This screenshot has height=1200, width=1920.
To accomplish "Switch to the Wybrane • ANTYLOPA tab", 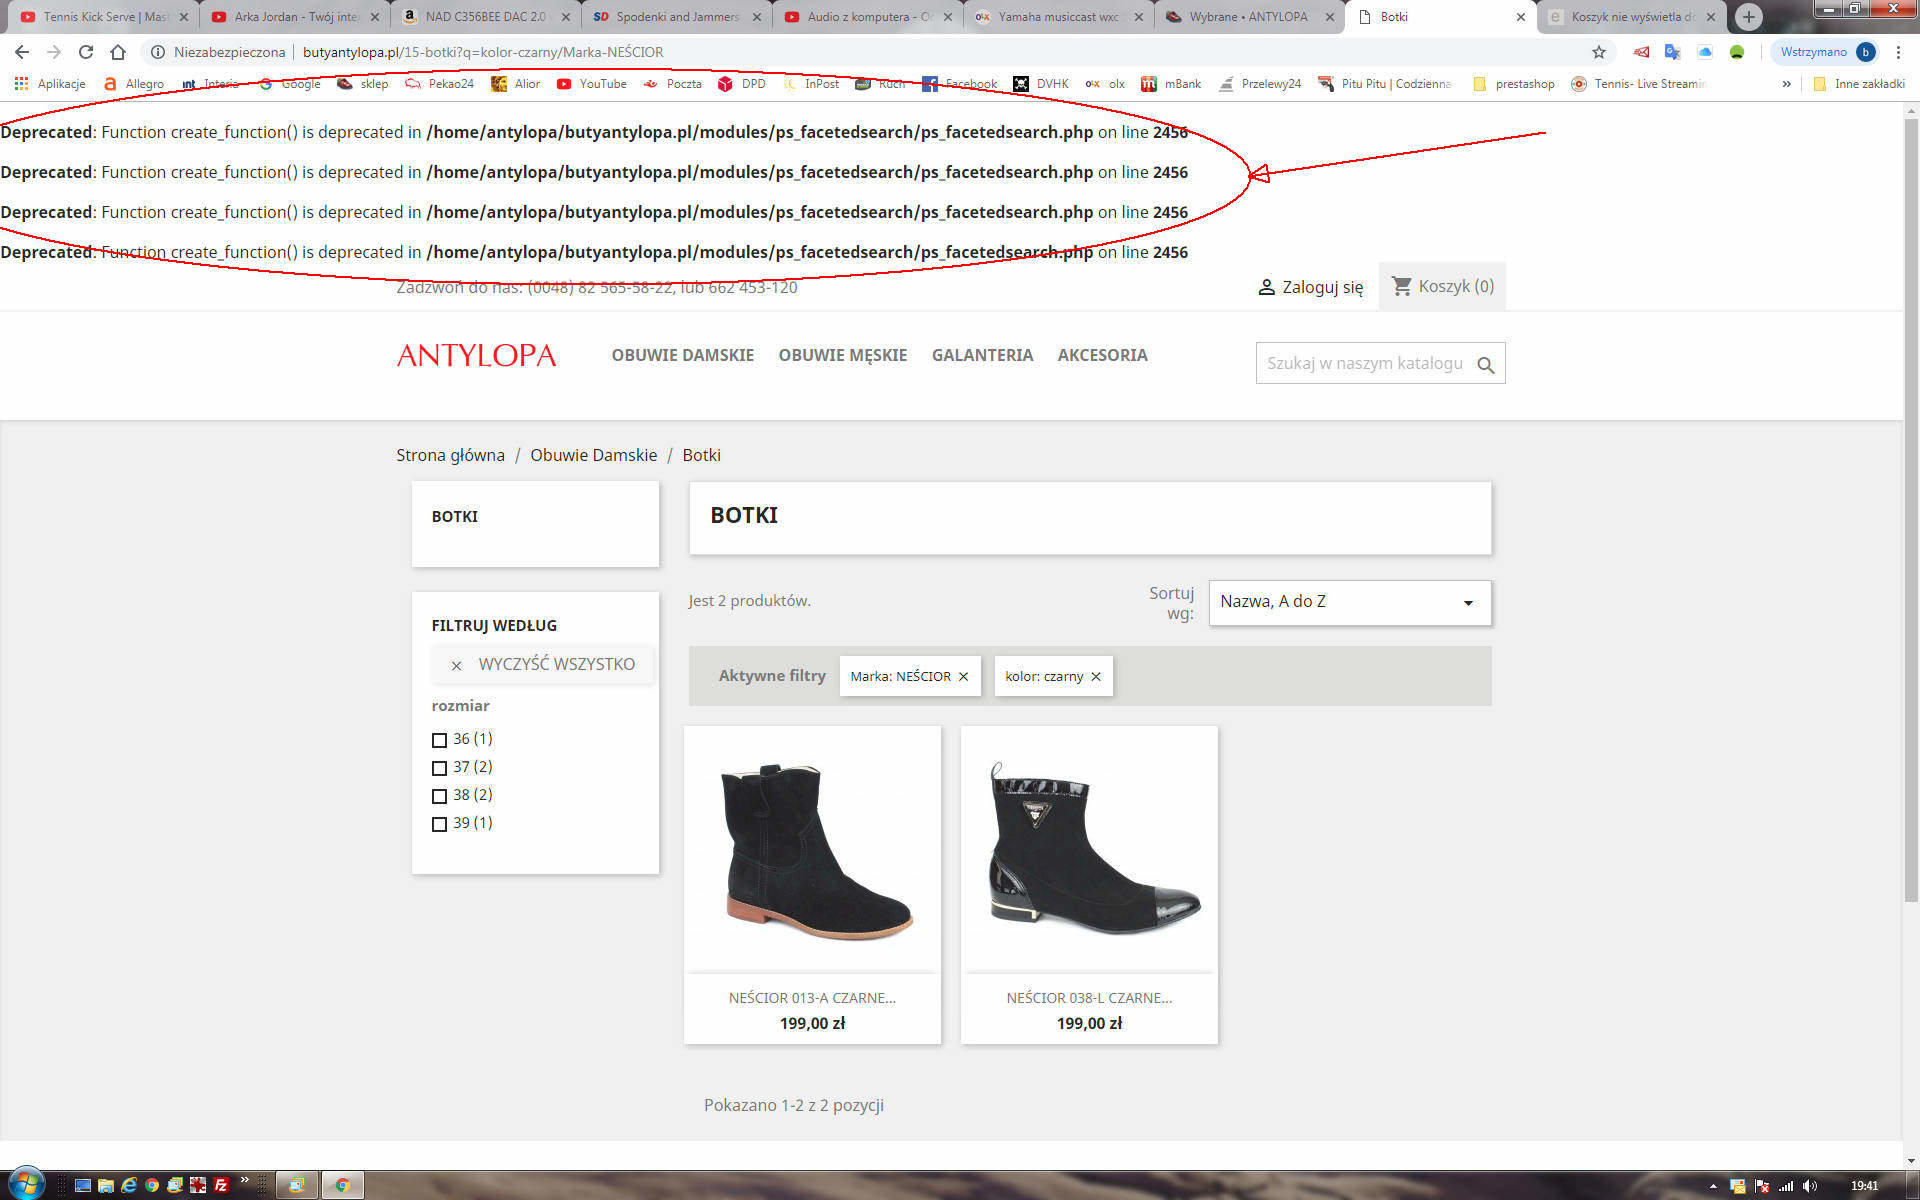I will click(x=1247, y=17).
